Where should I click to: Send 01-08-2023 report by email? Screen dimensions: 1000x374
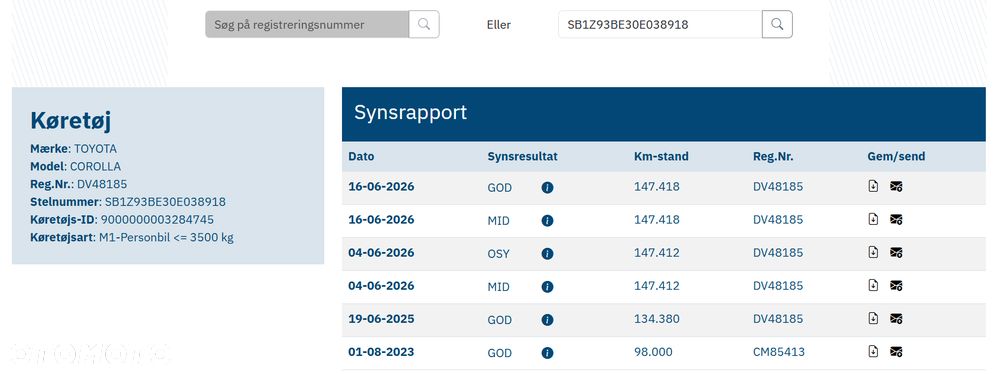(x=896, y=352)
